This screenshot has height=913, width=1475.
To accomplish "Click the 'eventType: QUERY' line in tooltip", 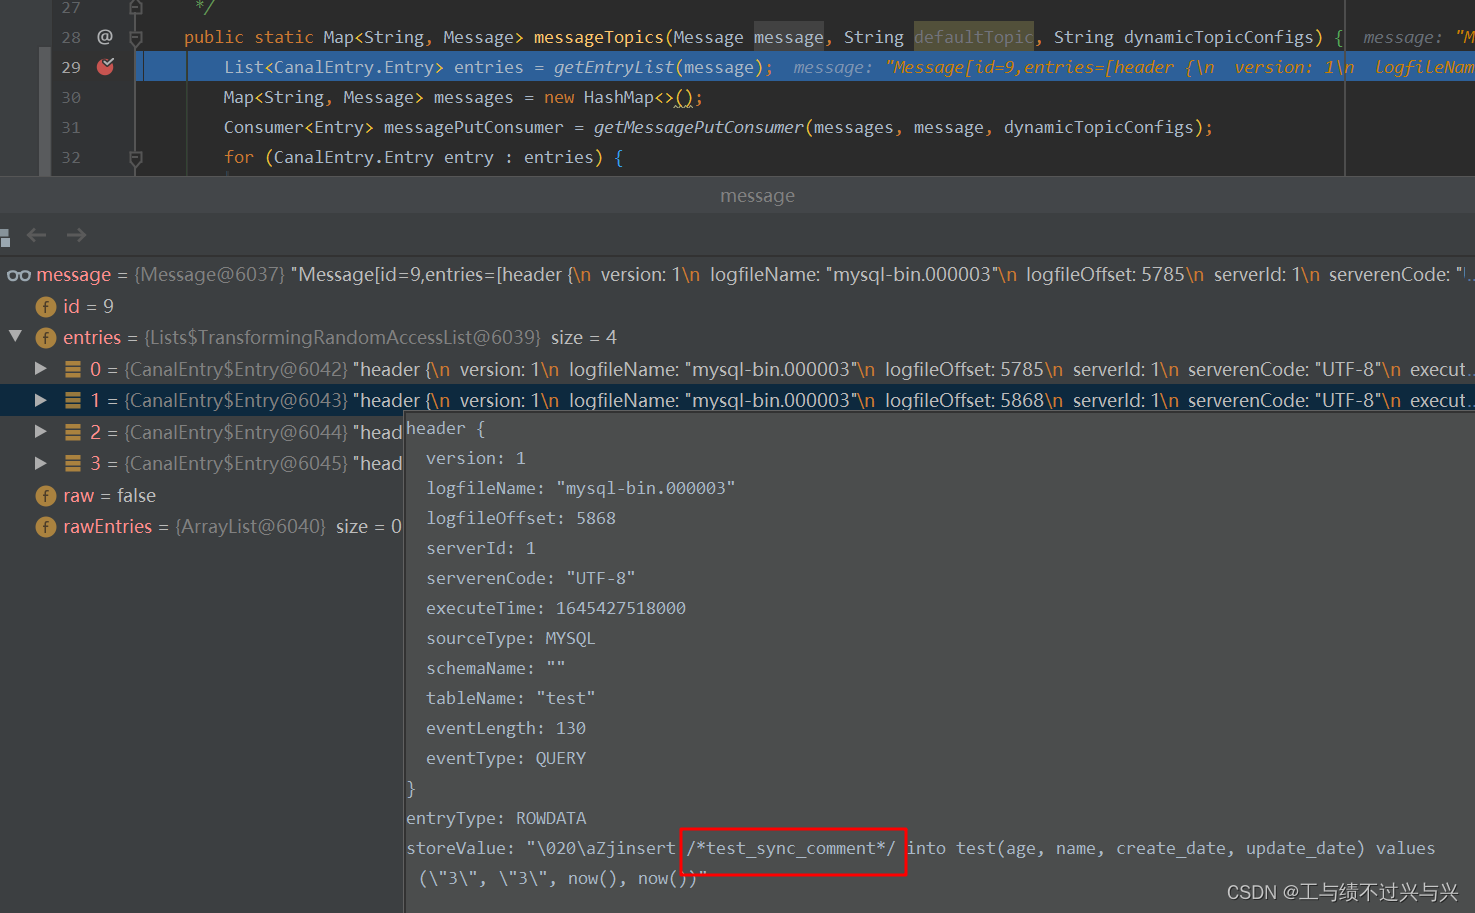I will [506, 758].
